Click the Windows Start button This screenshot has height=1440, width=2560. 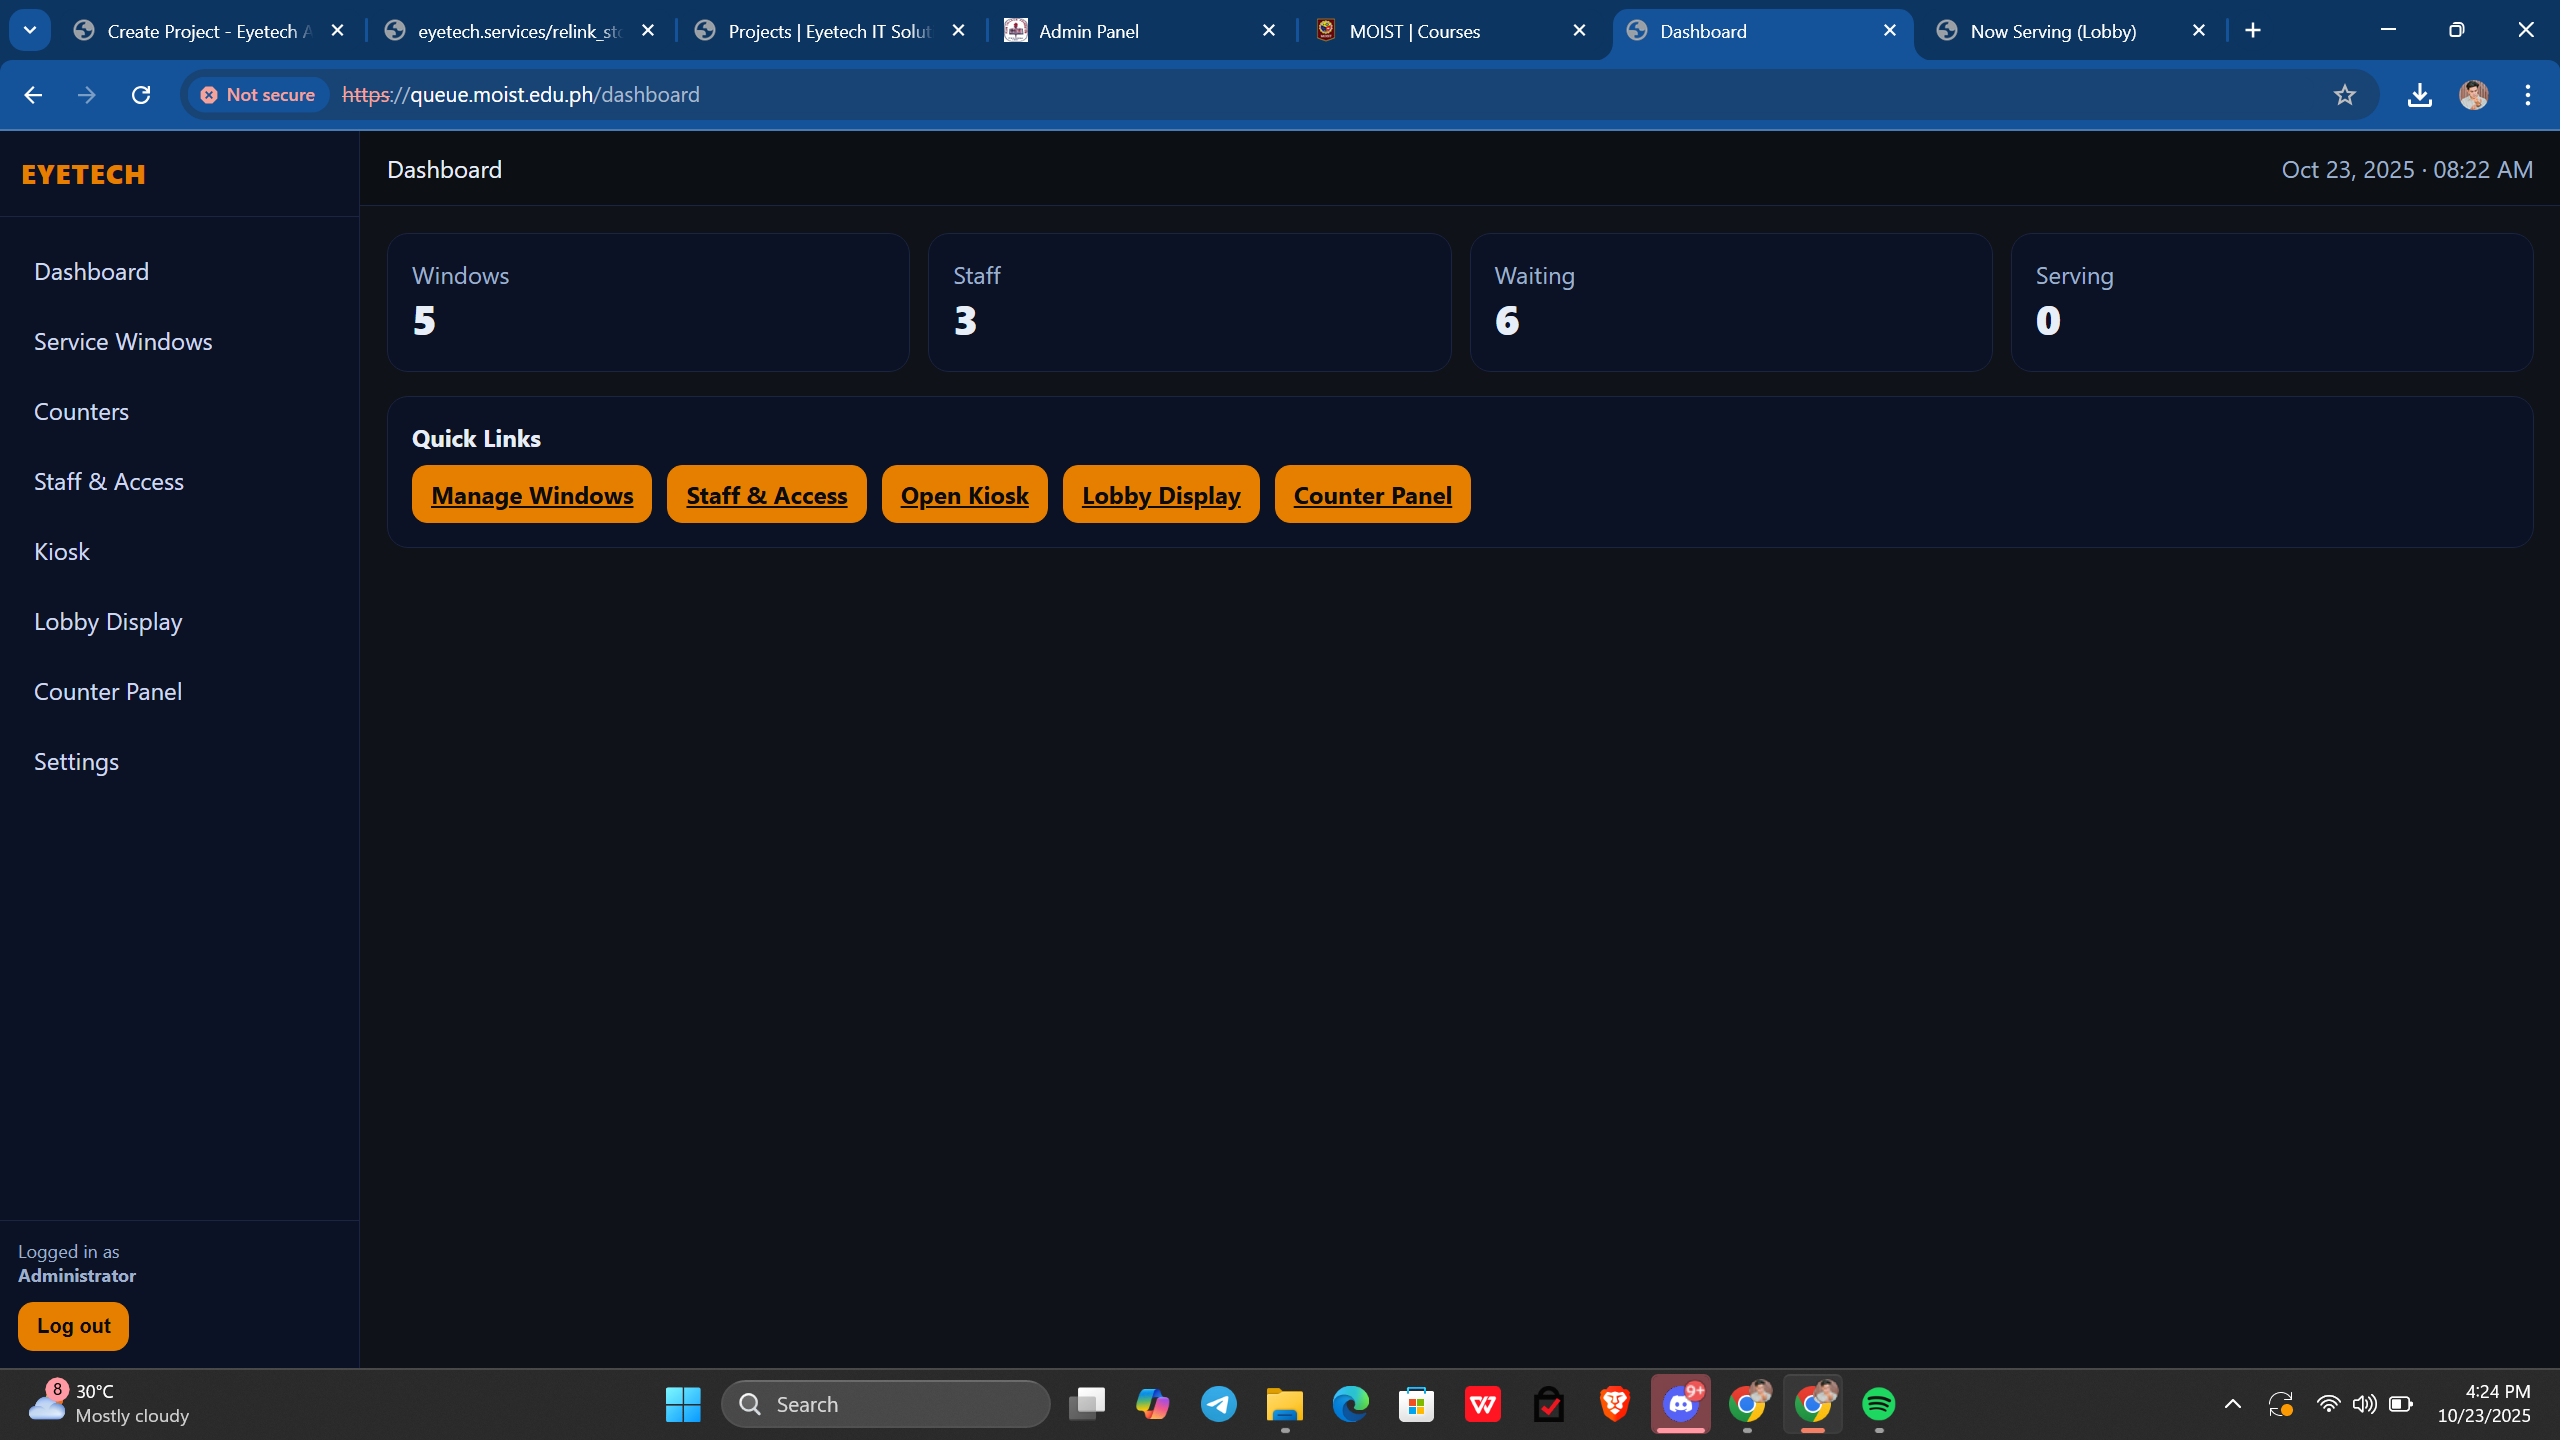[683, 1404]
